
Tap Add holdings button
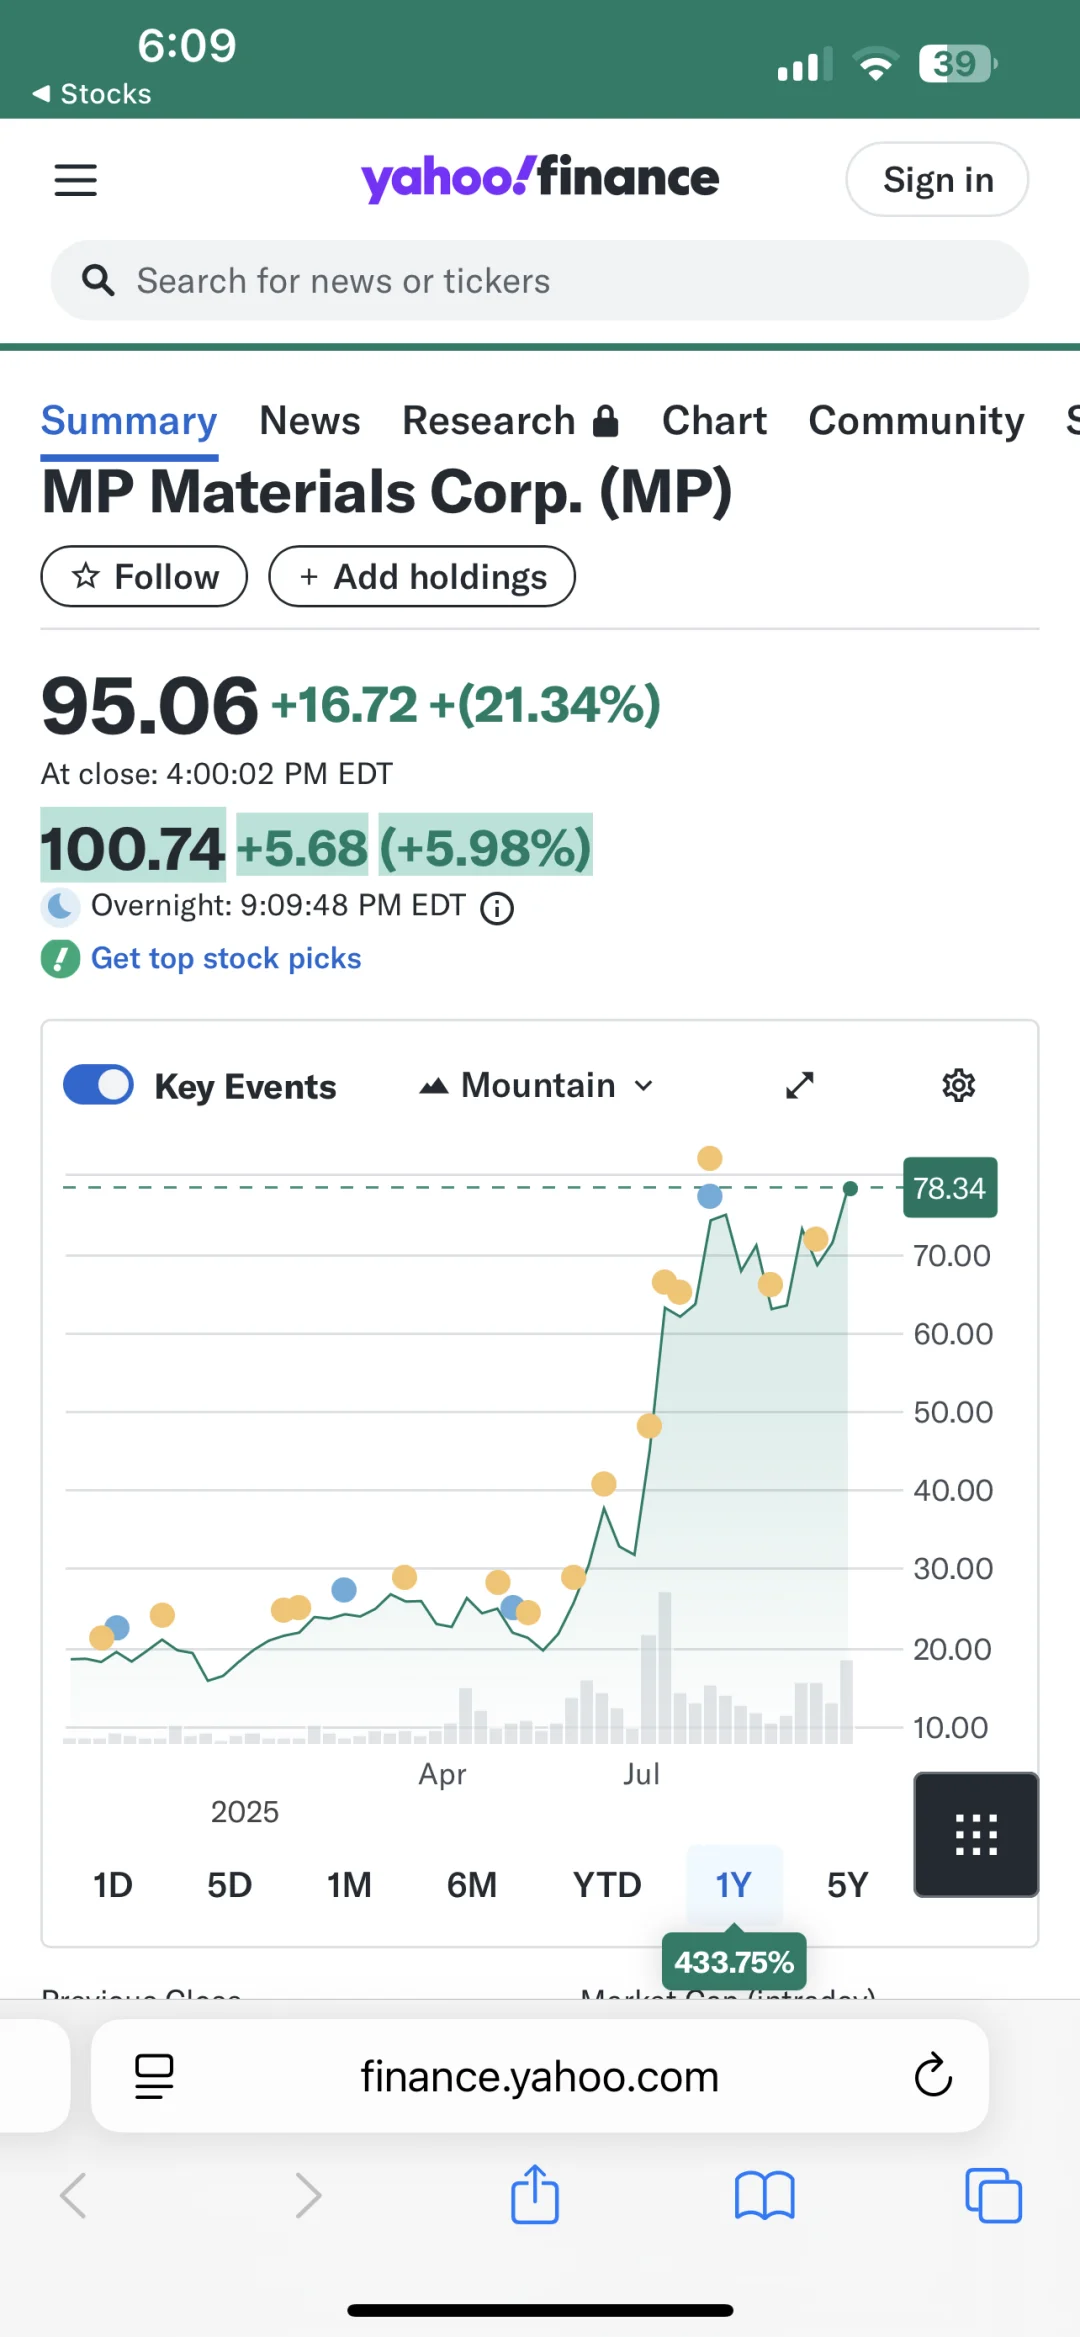click(x=422, y=576)
